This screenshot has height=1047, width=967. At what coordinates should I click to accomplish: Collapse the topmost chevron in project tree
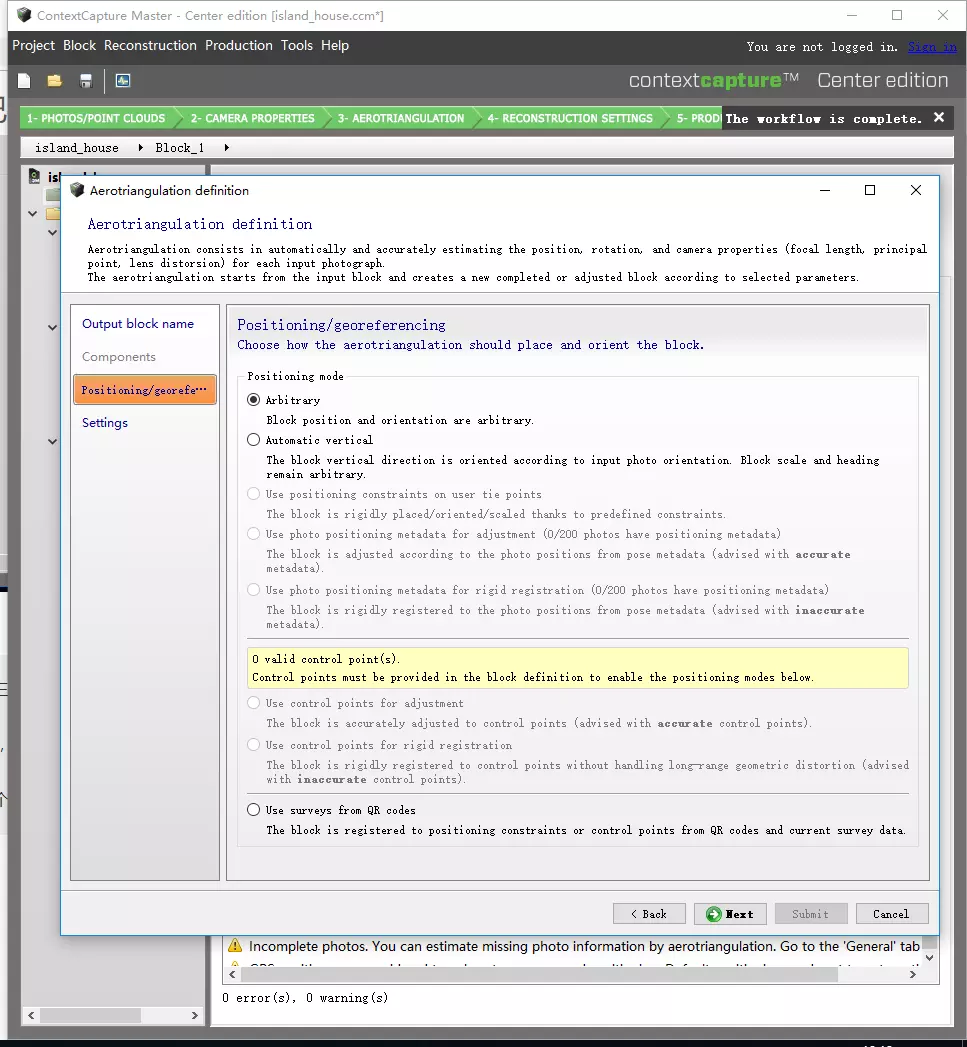pyautogui.click(x=32, y=214)
